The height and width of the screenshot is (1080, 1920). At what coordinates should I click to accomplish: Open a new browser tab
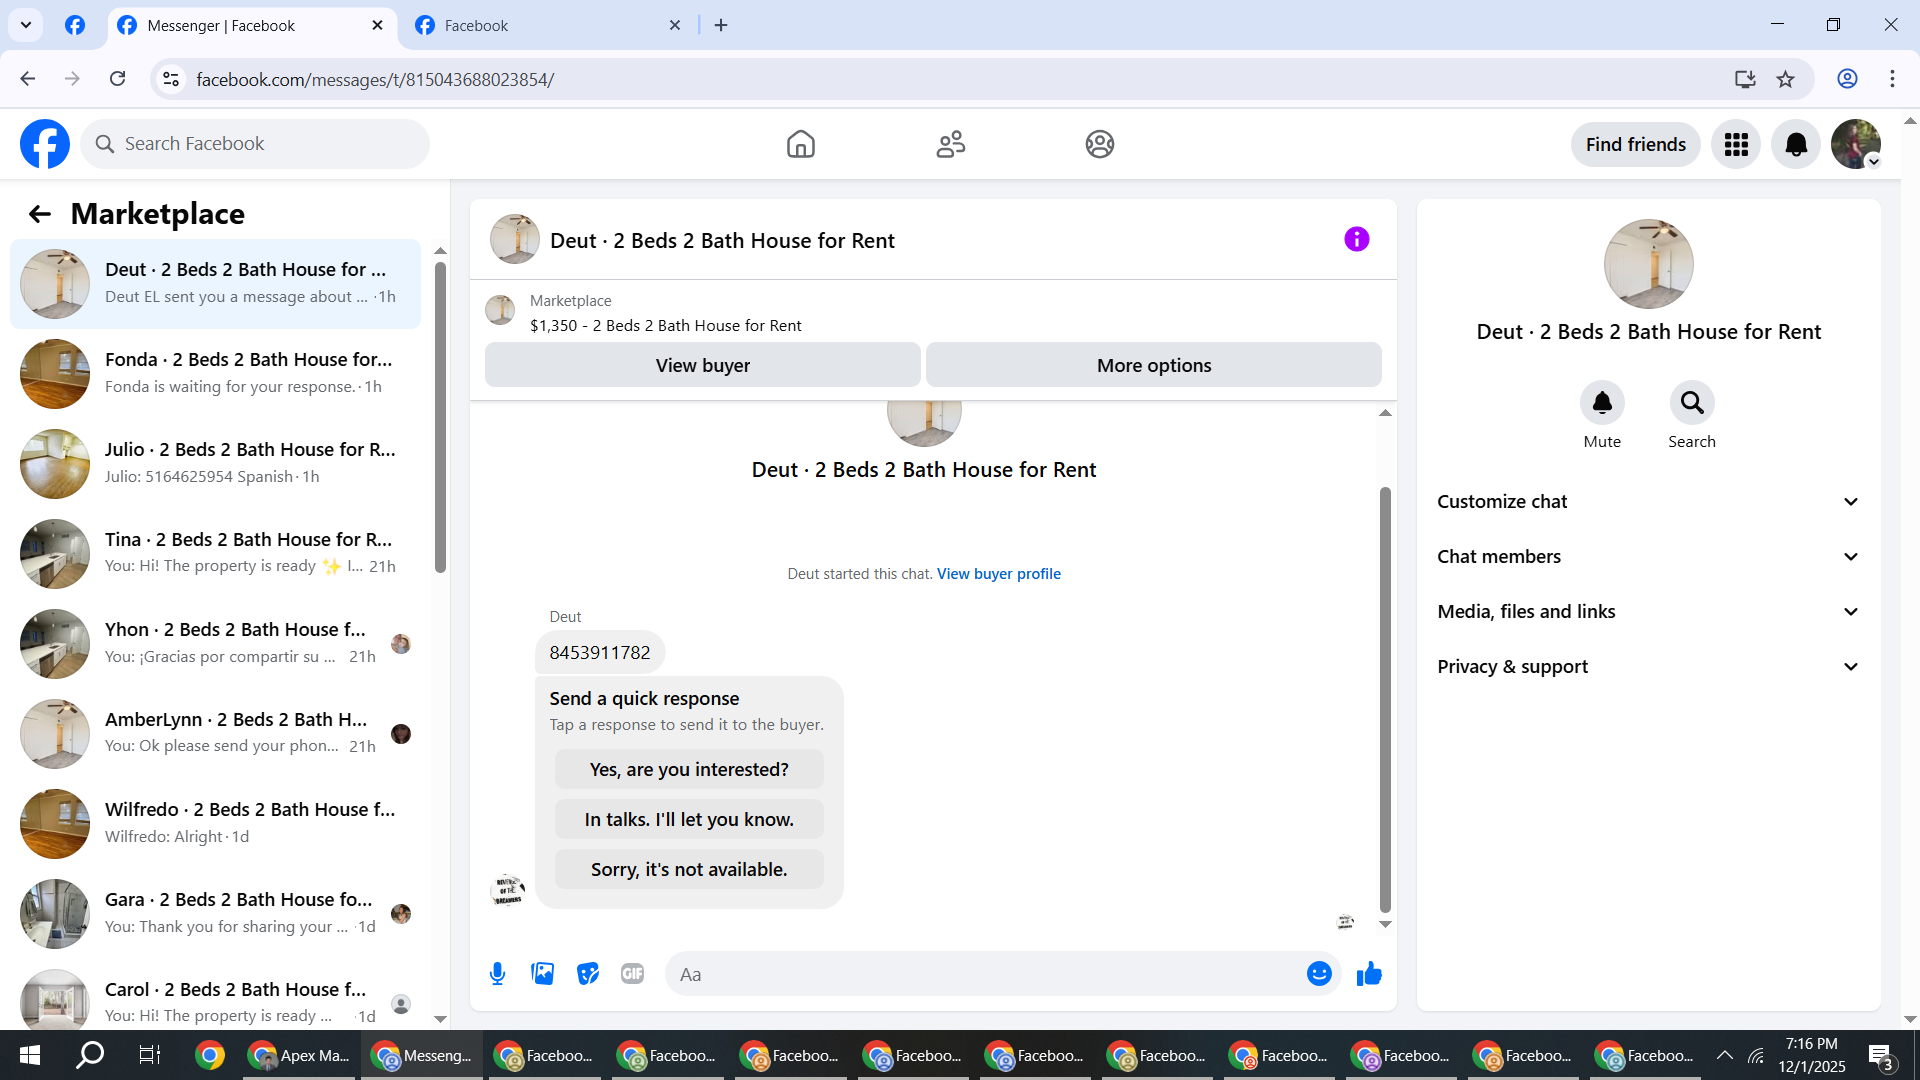pos(721,26)
